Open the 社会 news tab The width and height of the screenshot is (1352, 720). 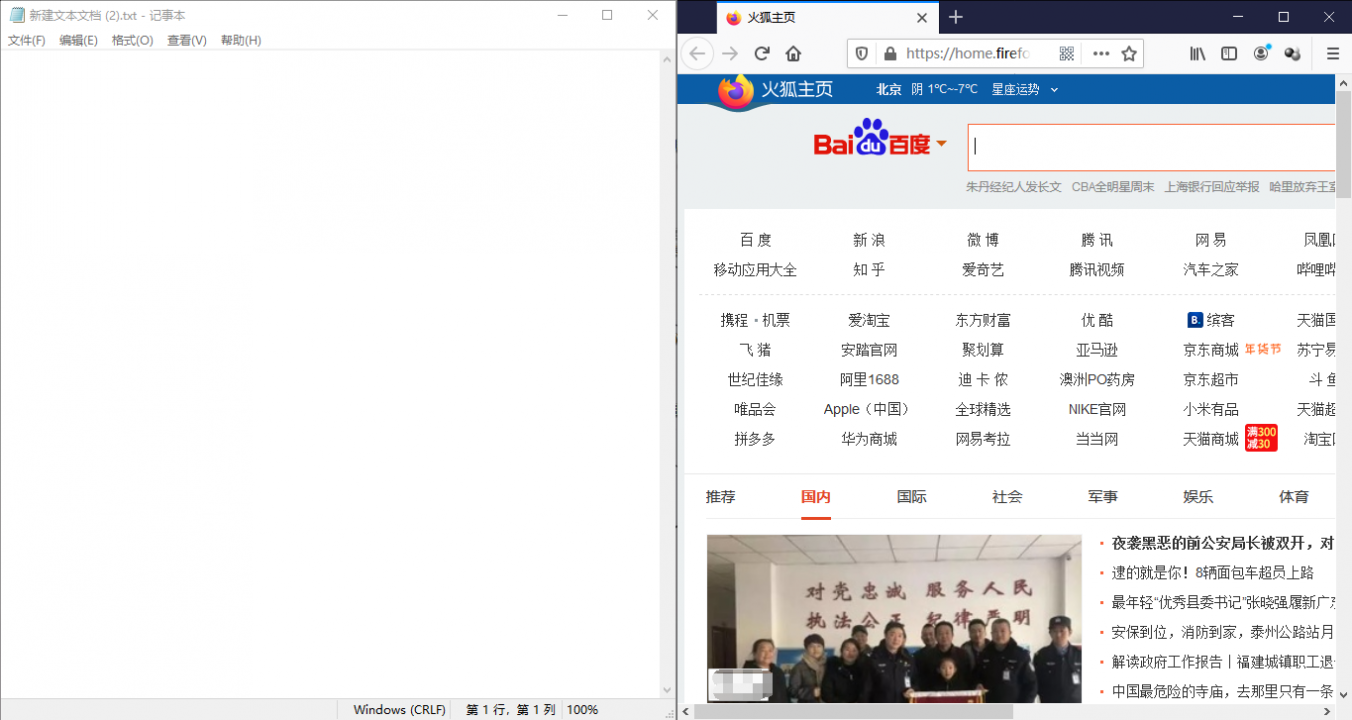(x=1007, y=496)
